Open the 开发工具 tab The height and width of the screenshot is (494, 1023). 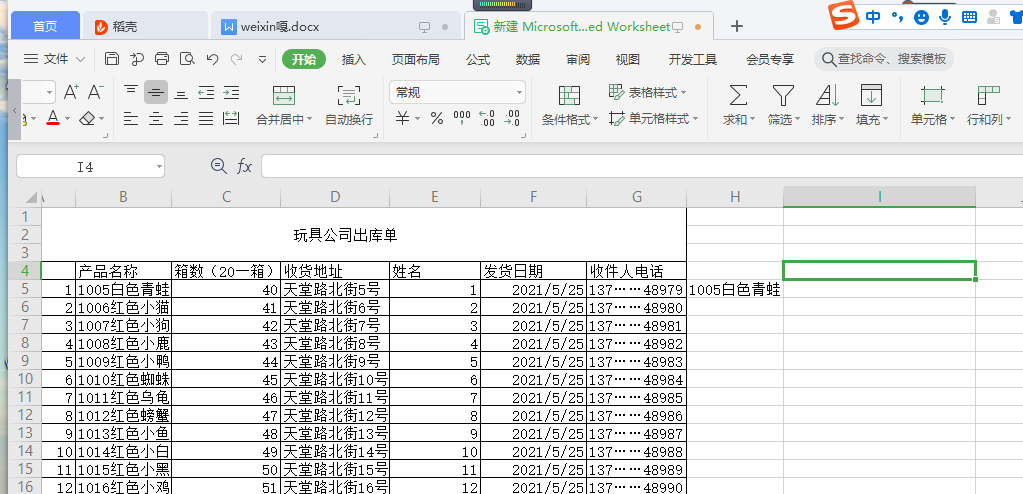point(693,59)
